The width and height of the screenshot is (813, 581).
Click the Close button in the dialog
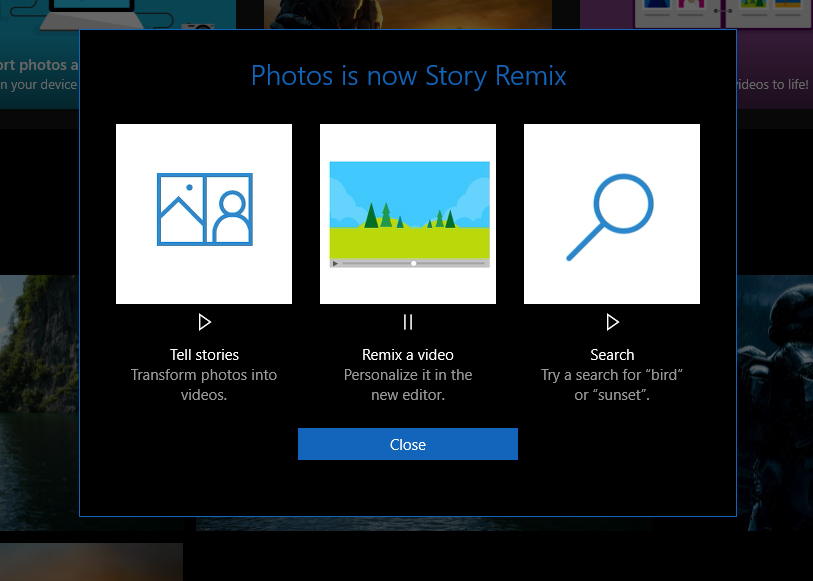click(x=408, y=444)
